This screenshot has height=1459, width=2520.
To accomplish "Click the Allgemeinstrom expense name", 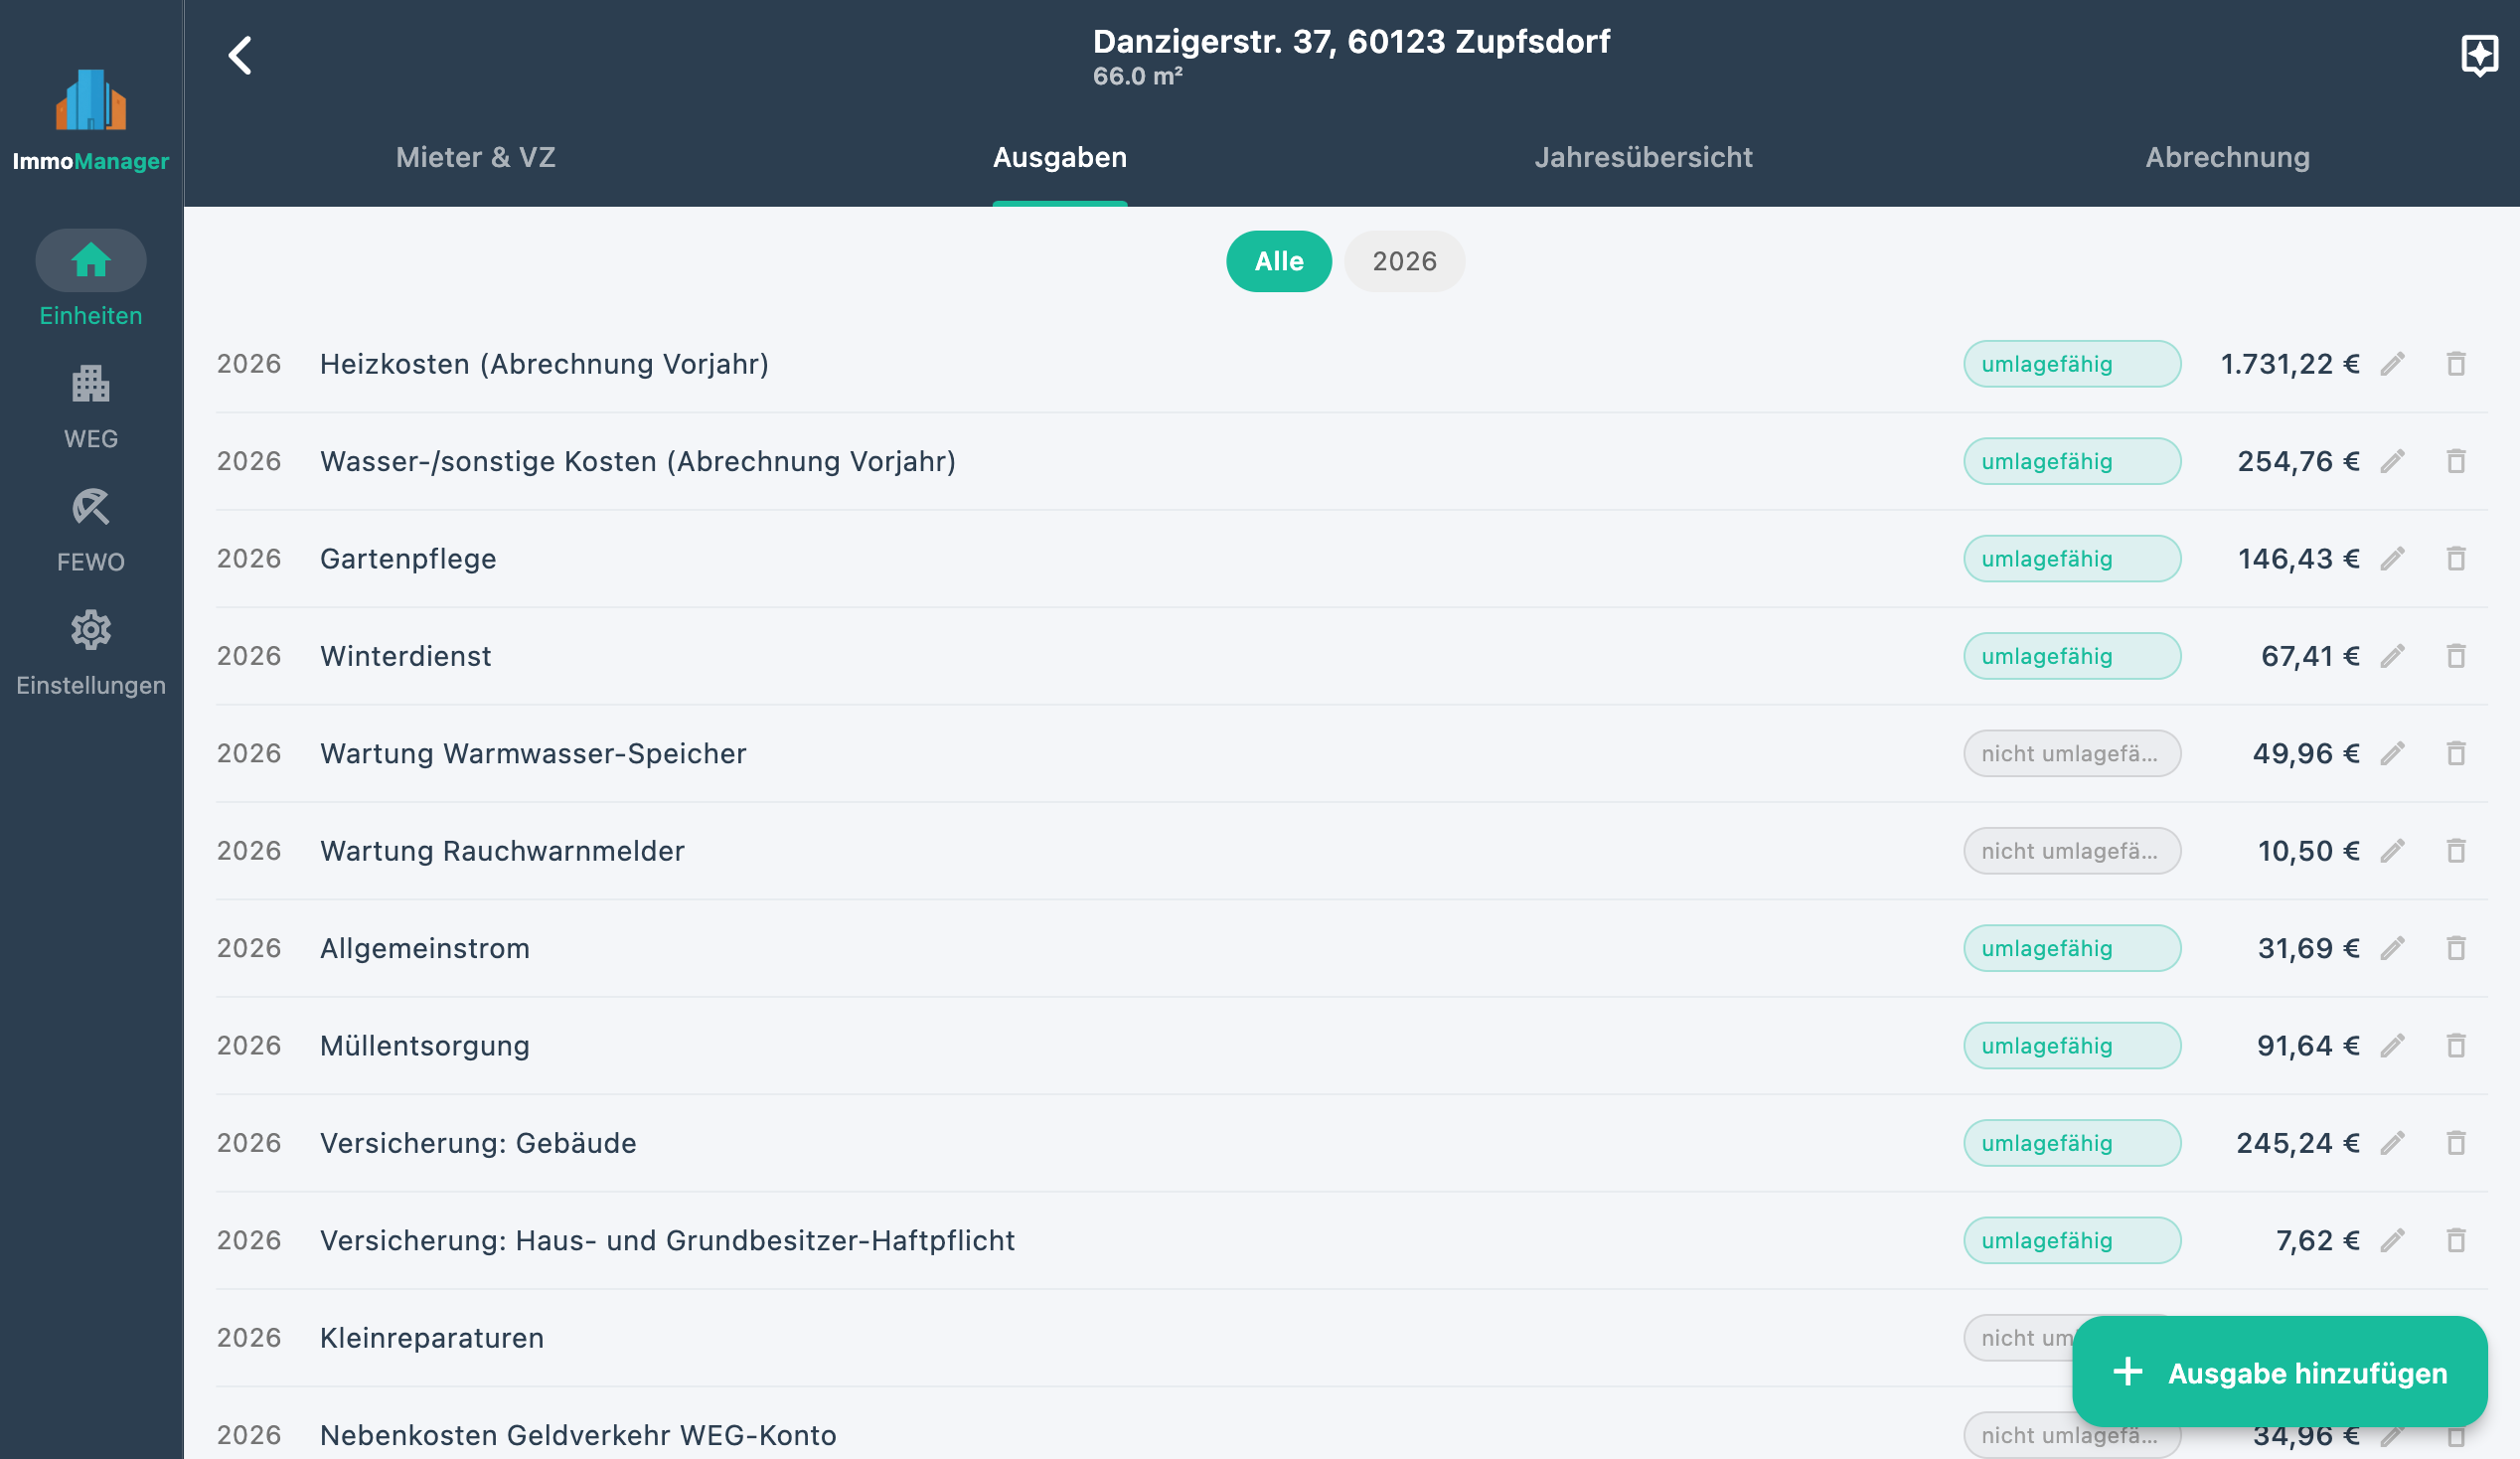I will click(425, 948).
